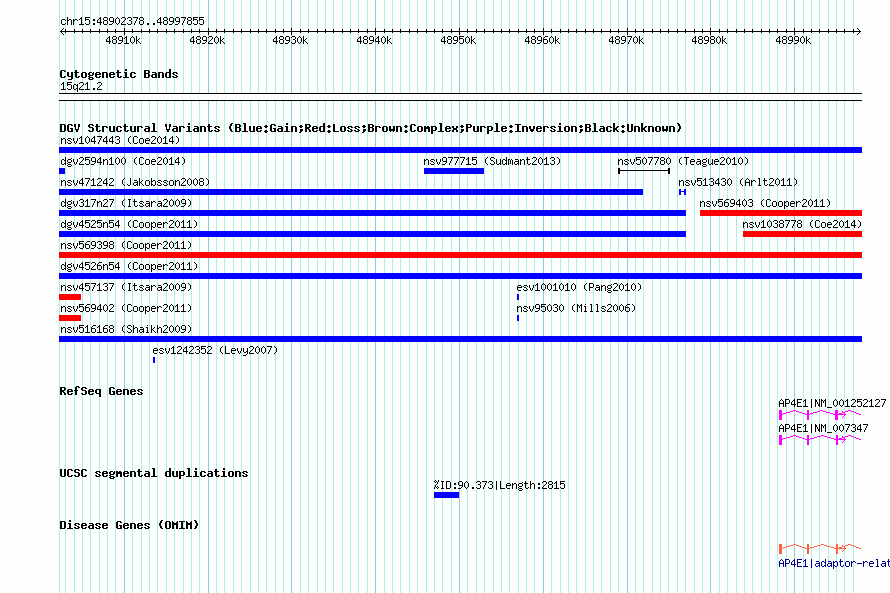
Task: Open the AP4E1|adaptor-relat OMIM gene link
Action: click(834, 563)
